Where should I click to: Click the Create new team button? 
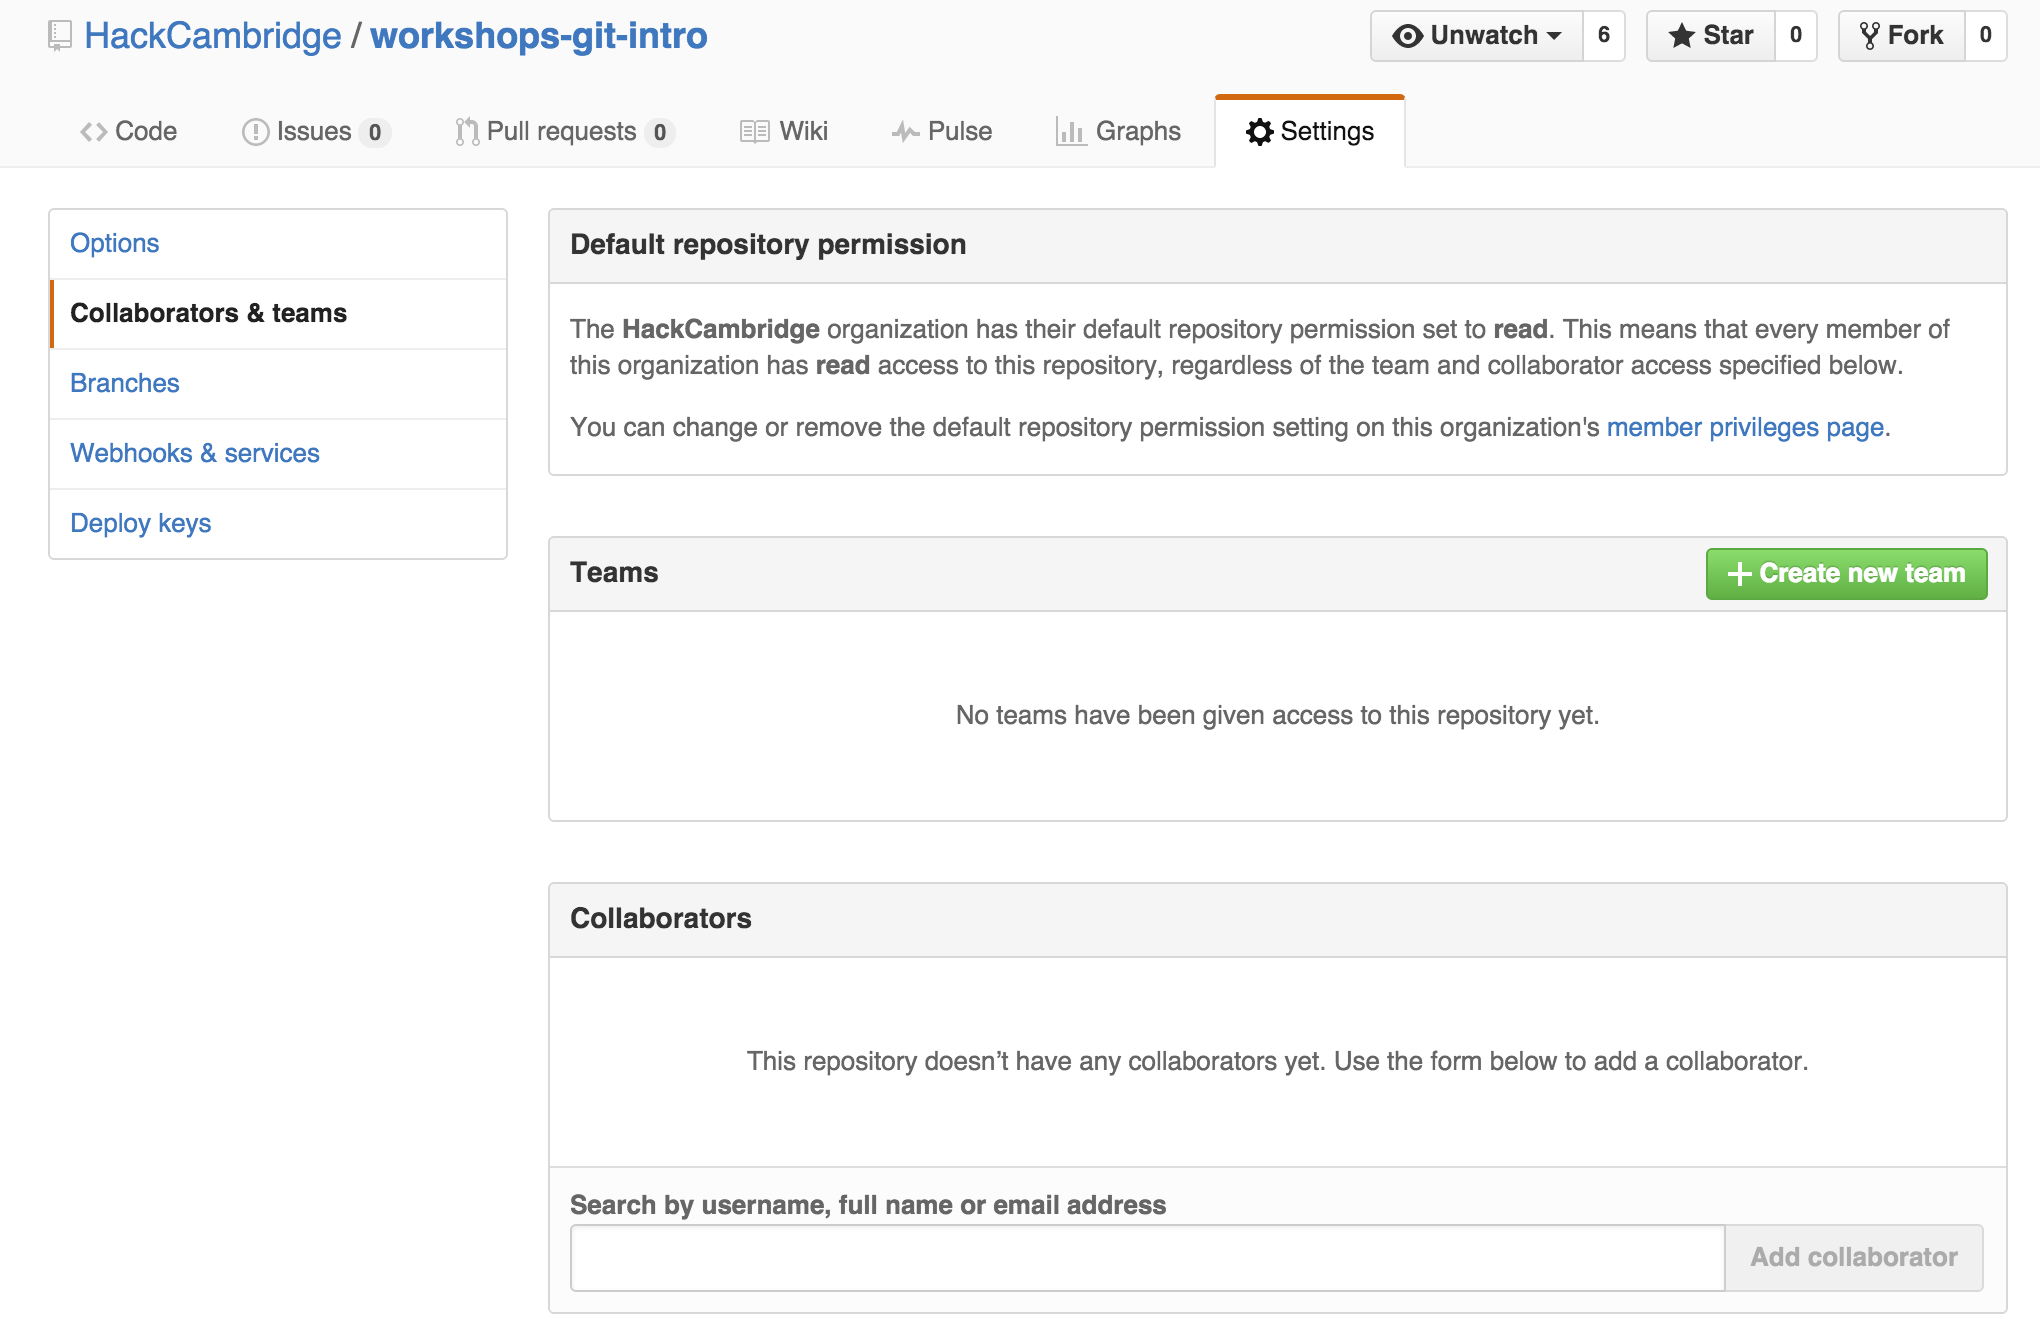coord(1847,572)
